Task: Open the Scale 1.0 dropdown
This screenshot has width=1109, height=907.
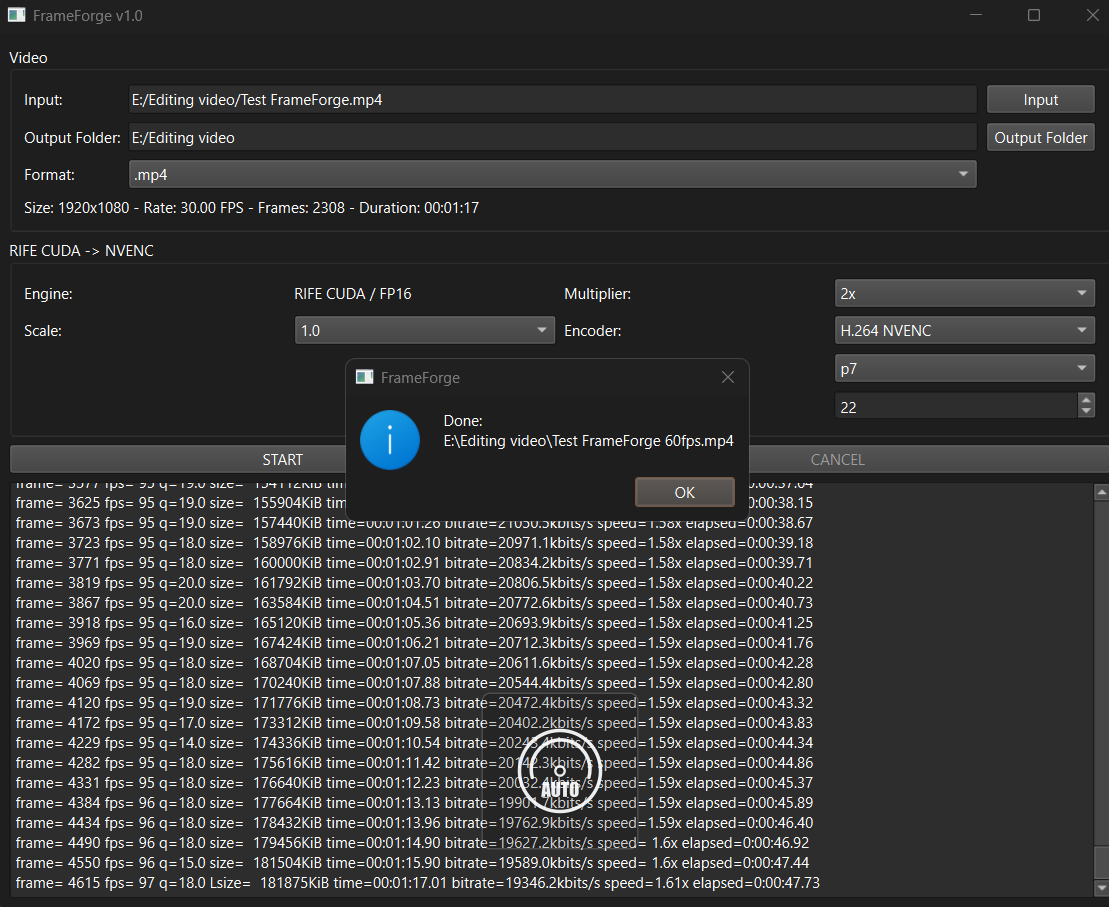Action: [424, 330]
